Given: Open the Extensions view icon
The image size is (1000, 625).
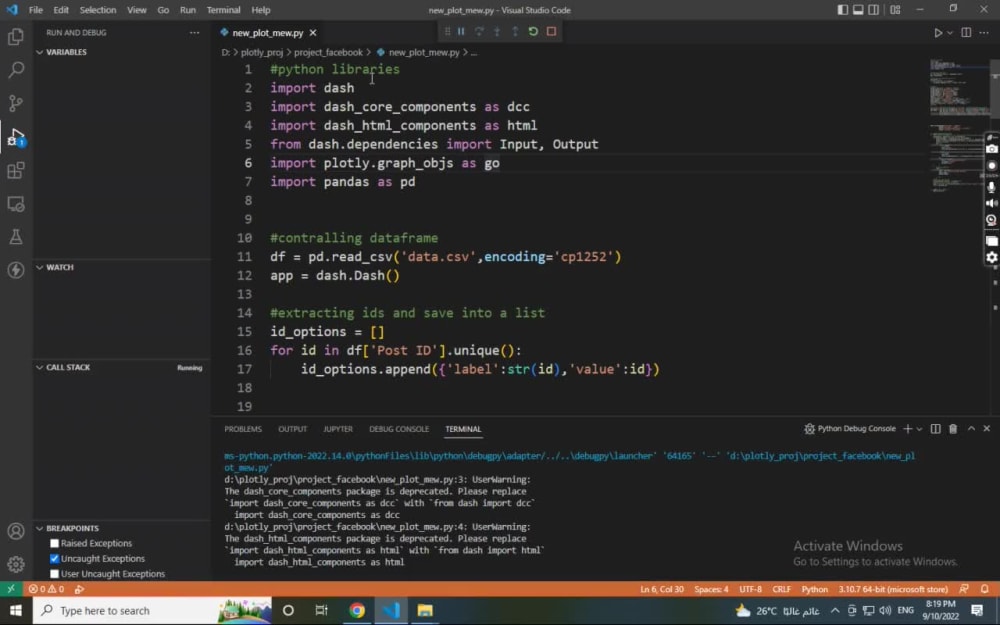Looking at the screenshot, I should tap(16, 170).
